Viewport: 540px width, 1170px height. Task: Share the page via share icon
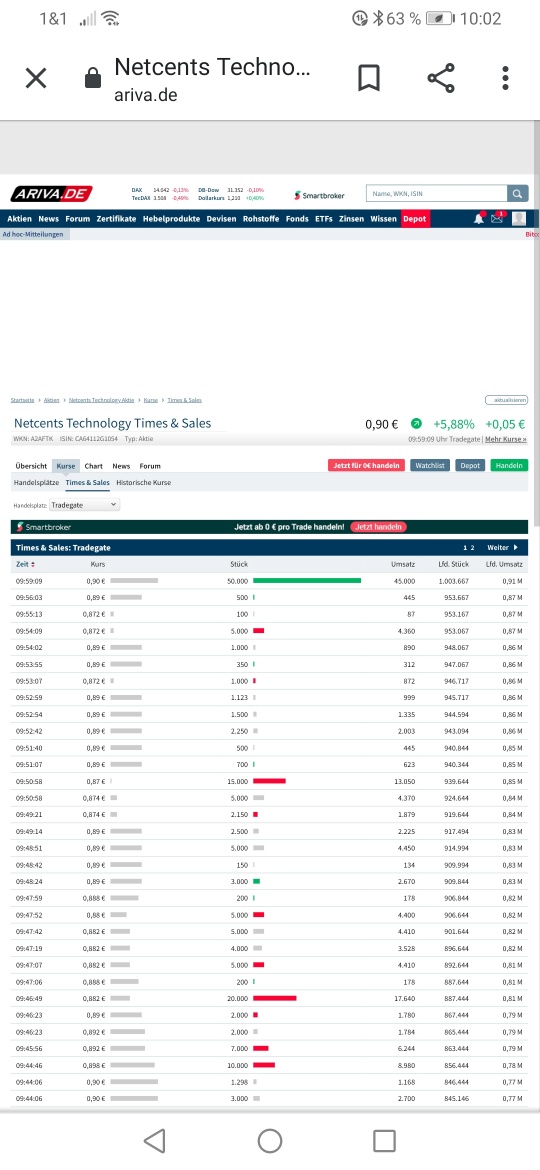point(441,78)
